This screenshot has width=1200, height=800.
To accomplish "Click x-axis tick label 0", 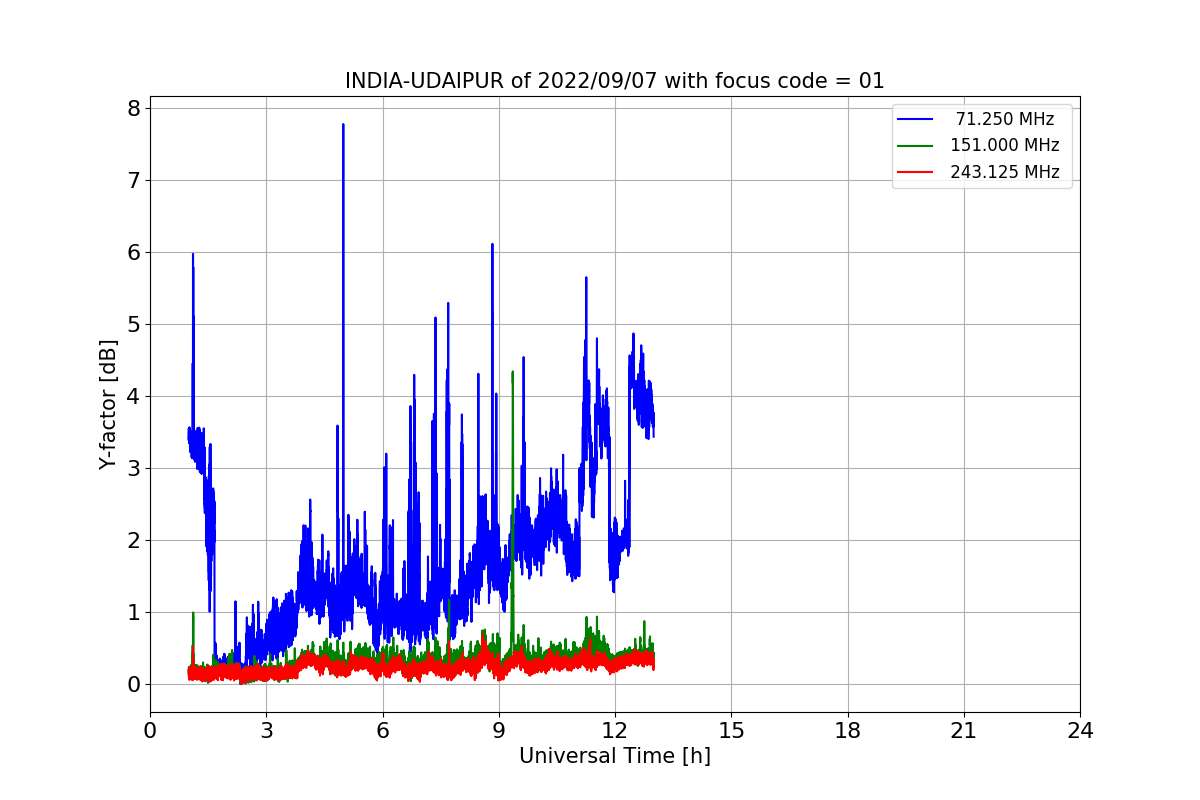I will (150, 731).
